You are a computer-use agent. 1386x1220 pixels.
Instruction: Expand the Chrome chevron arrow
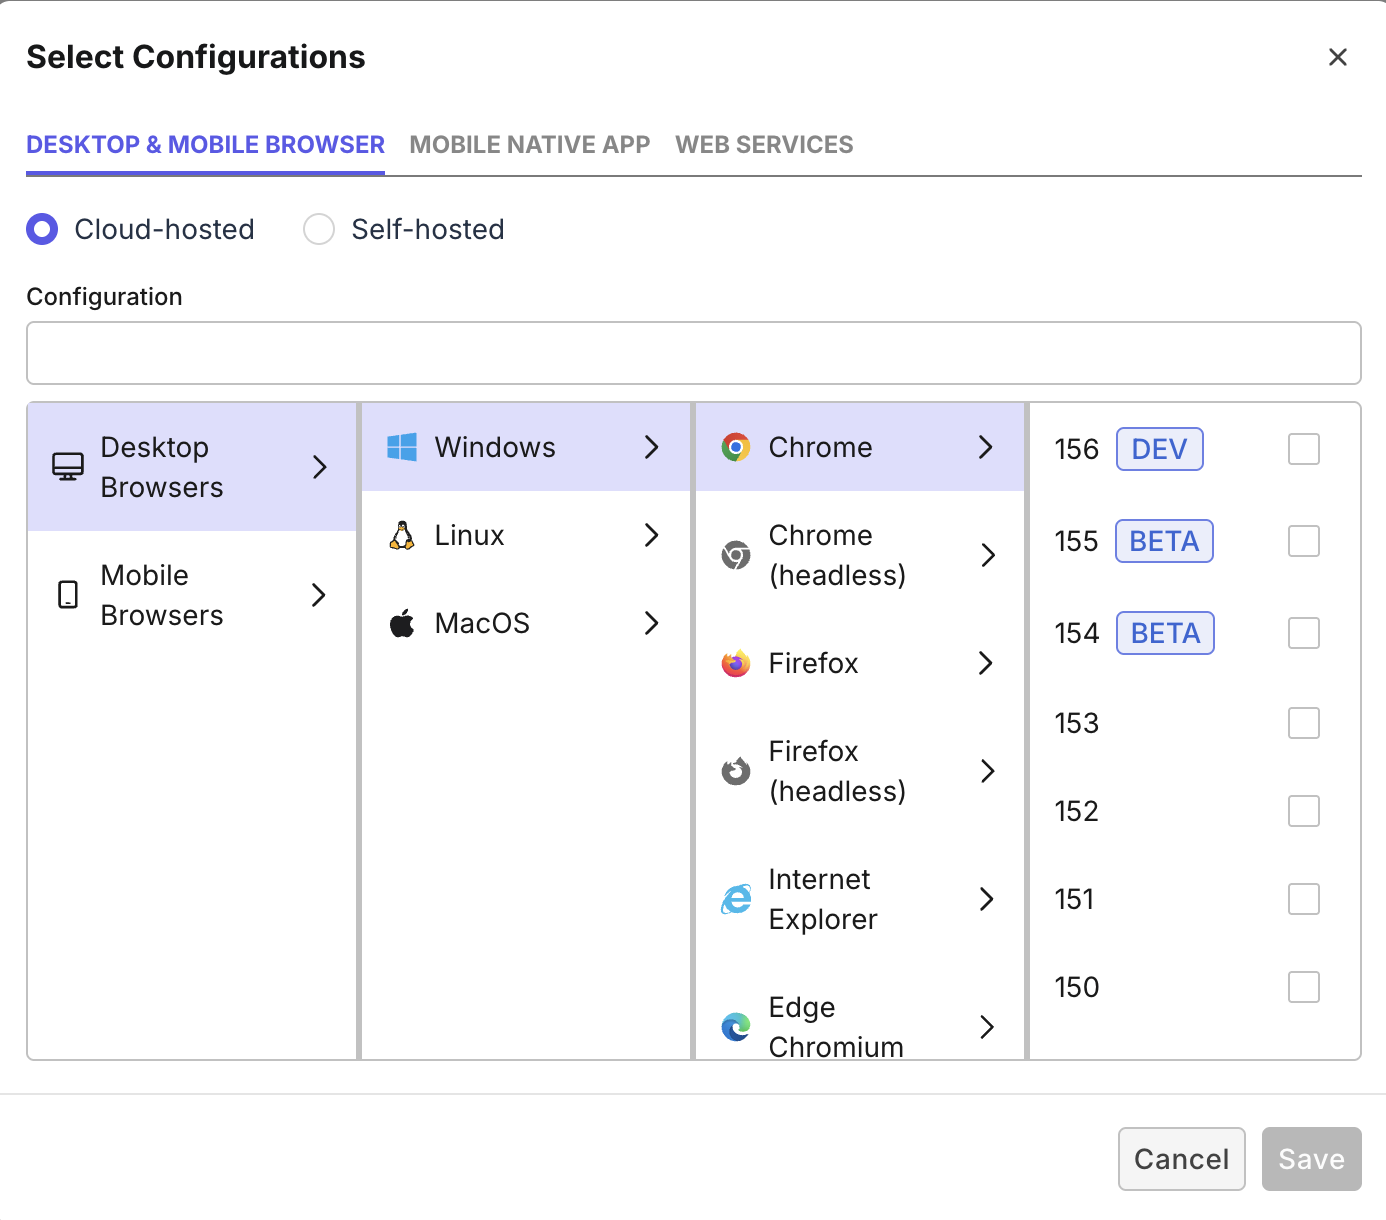point(986,447)
